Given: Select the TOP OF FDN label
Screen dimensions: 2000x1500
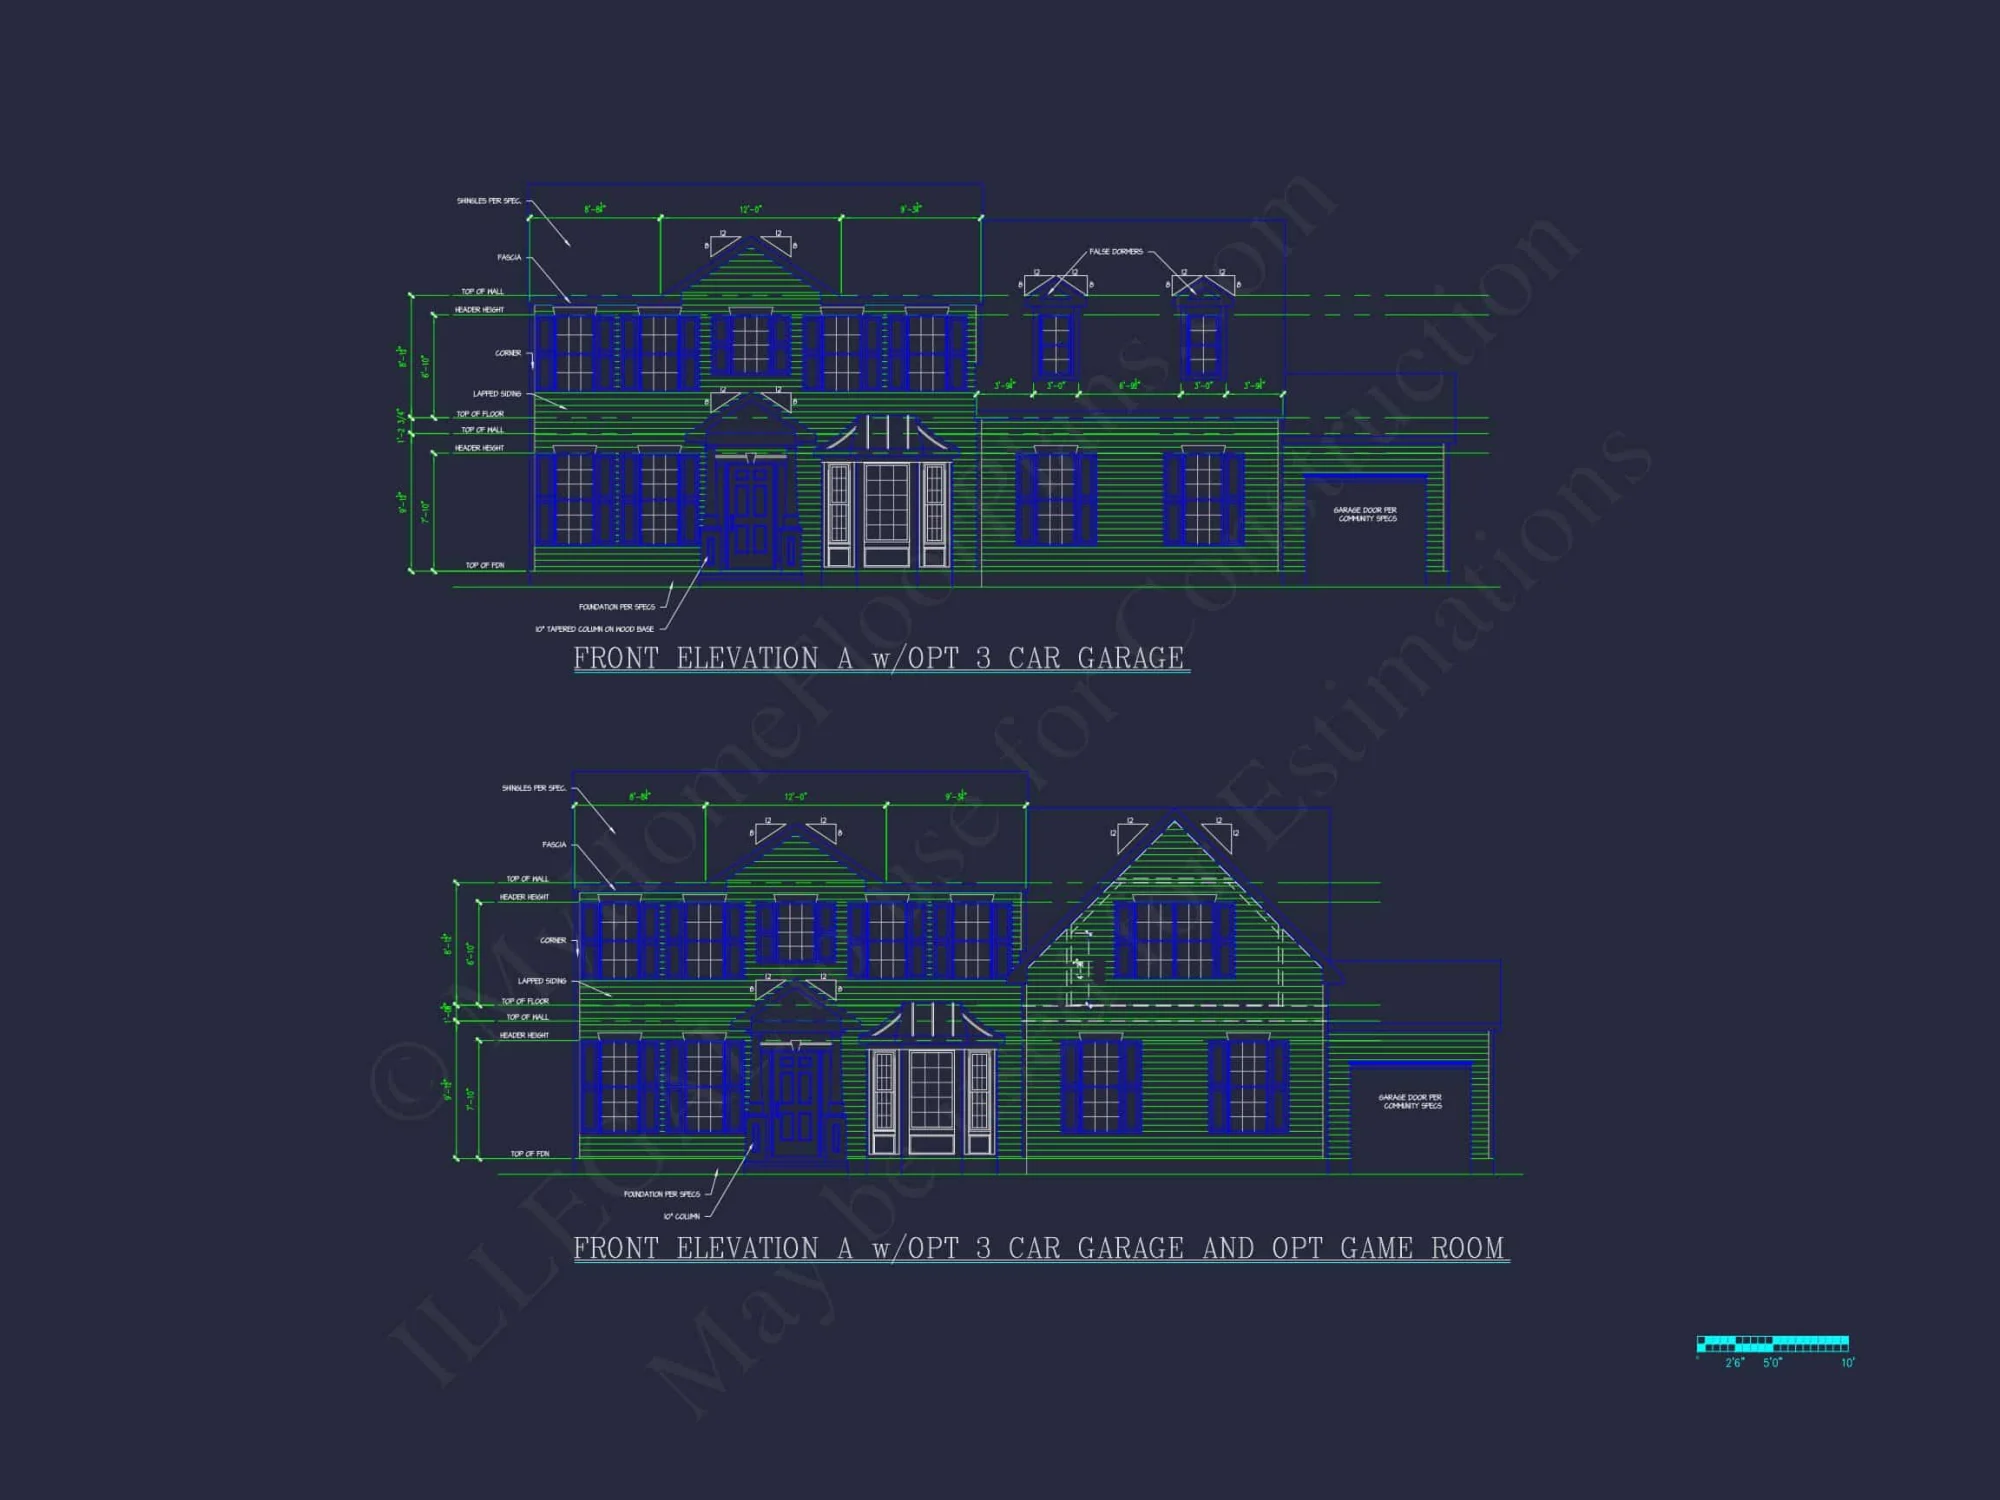Looking at the screenshot, I should tap(484, 566).
